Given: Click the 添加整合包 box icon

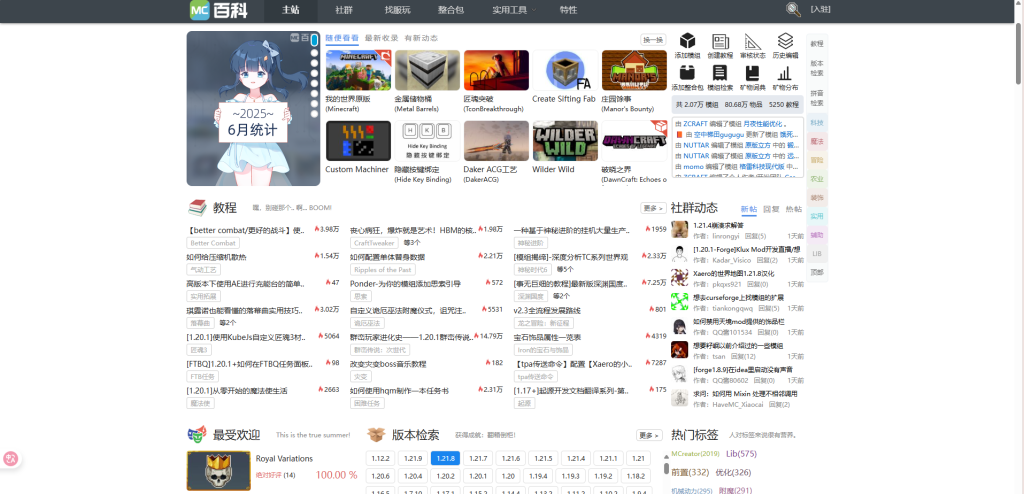Looking at the screenshot, I should click(687, 73).
